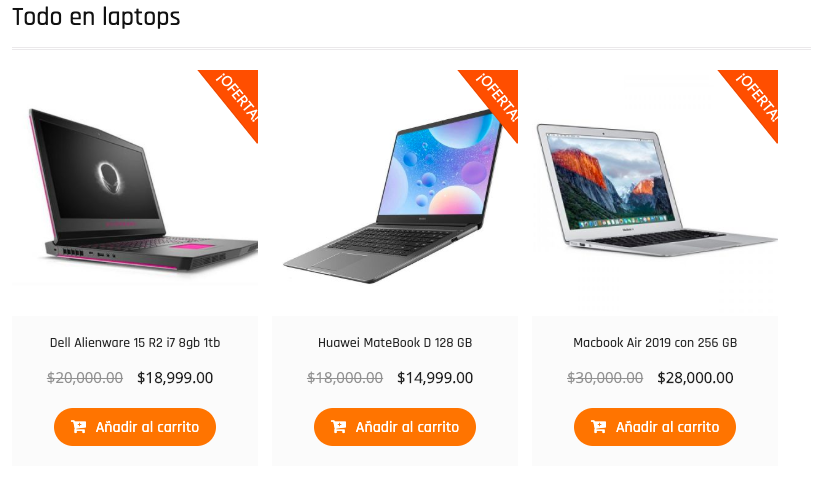Click the $18,999.00 sale price
Image resolution: width=824 pixels, height=485 pixels.
point(175,378)
